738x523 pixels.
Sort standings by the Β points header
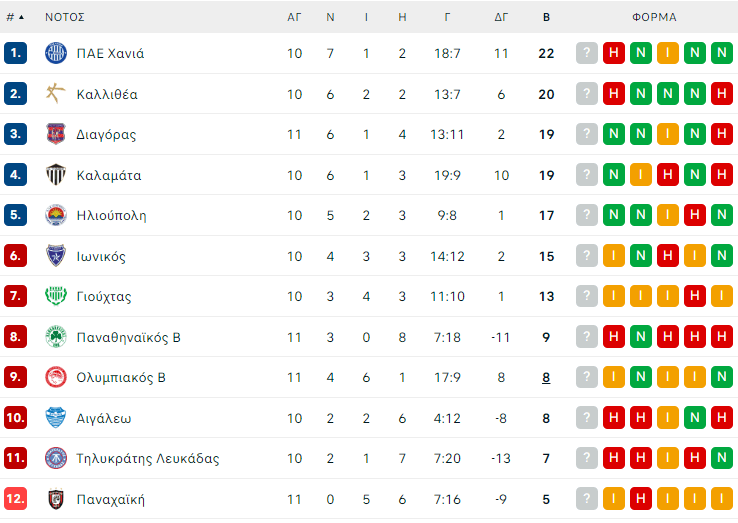tap(546, 17)
